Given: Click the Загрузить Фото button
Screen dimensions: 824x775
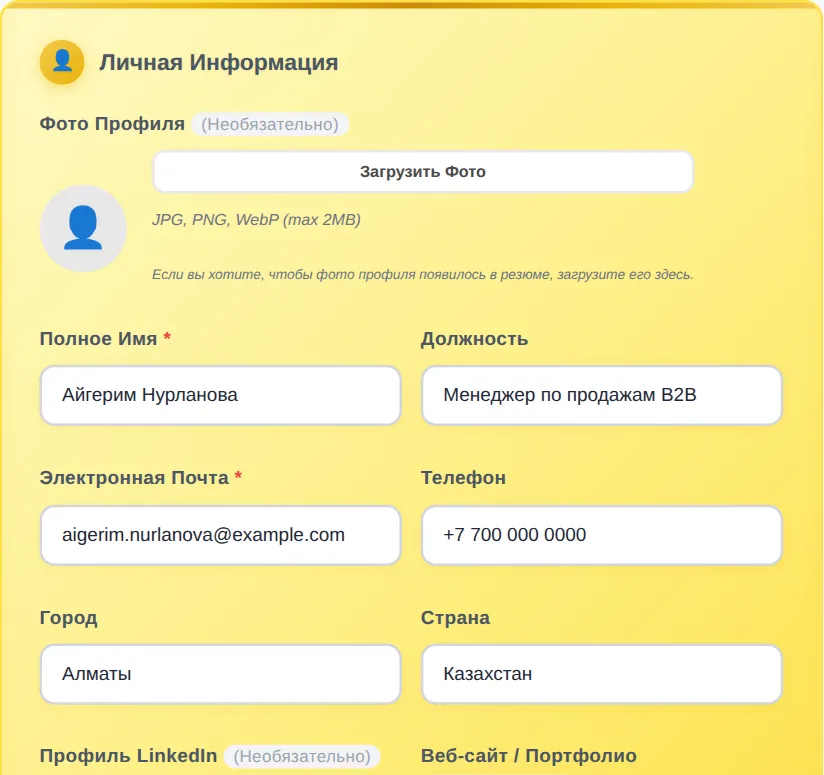Looking at the screenshot, I should tap(423, 172).
